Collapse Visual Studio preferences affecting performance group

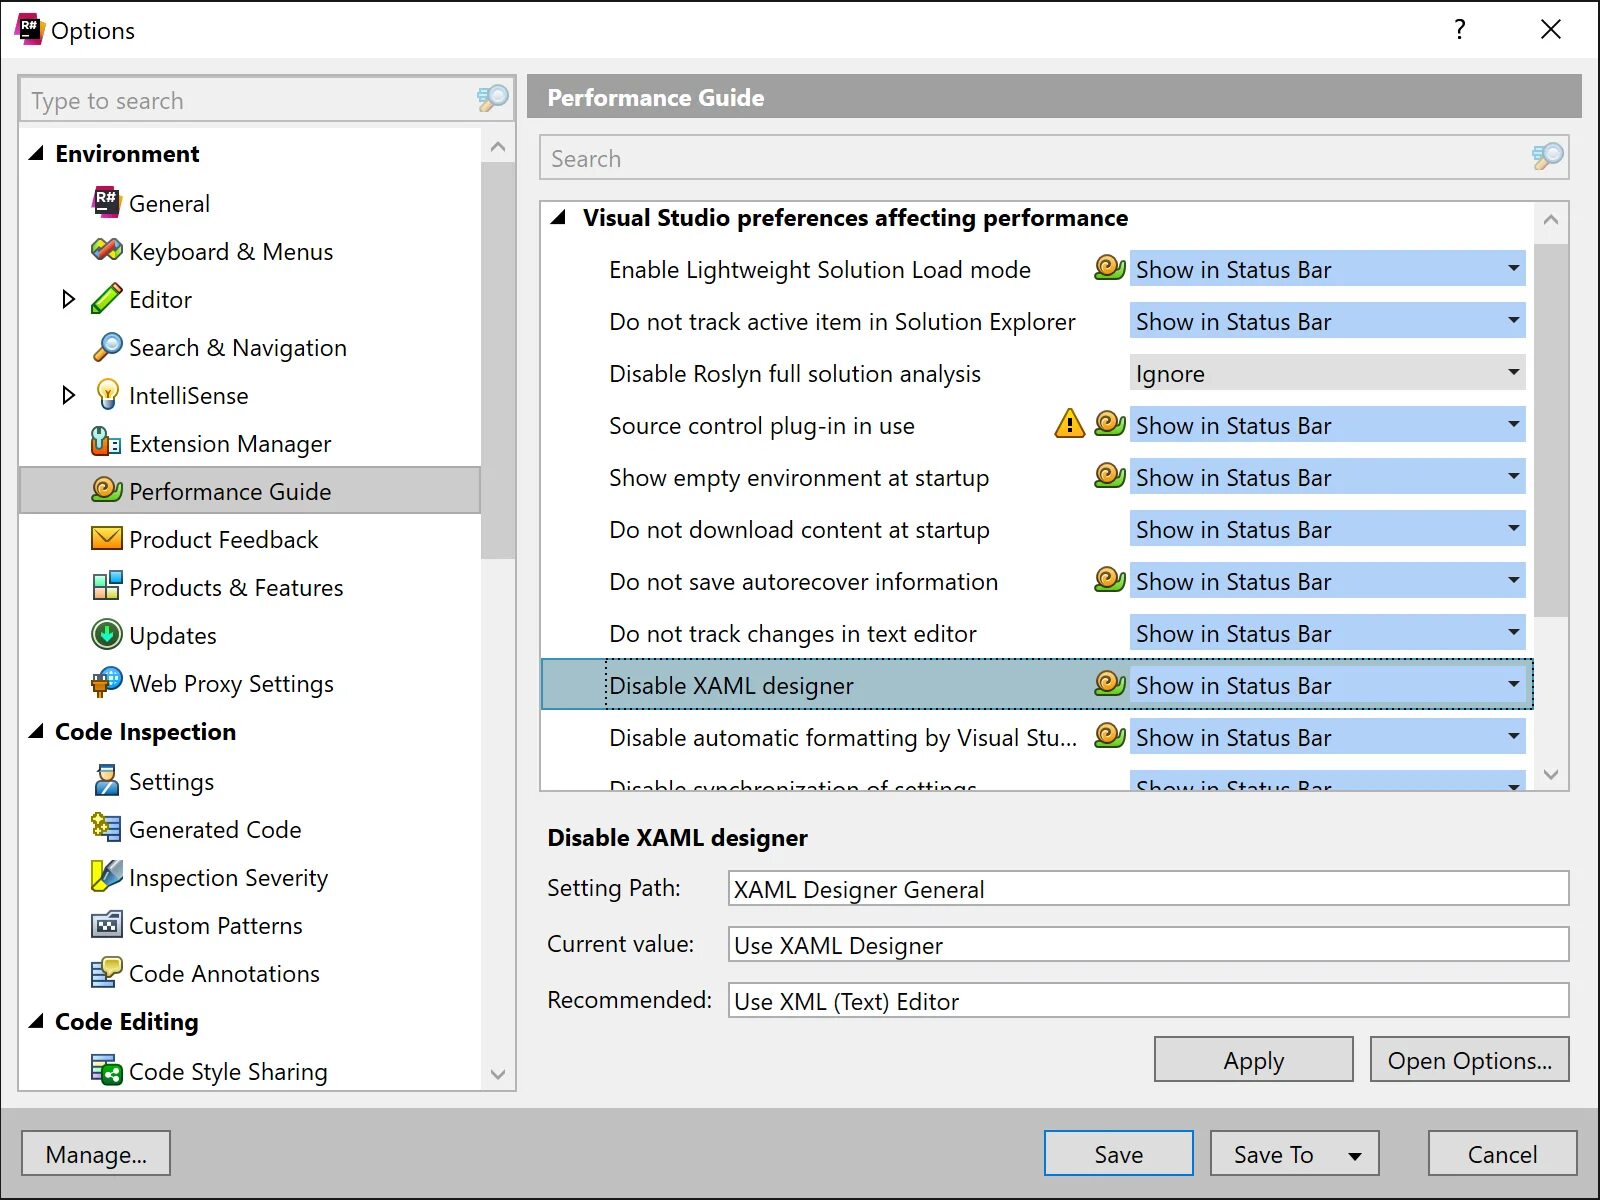coord(559,217)
